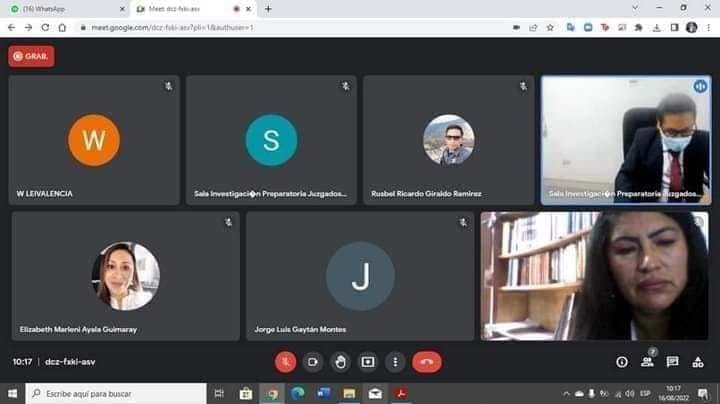Image resolution: width=720 pixels, height=404 pixels.
Task: Raise your hand in the meeting
Action: pyautogui.click(x=341, y=362)
